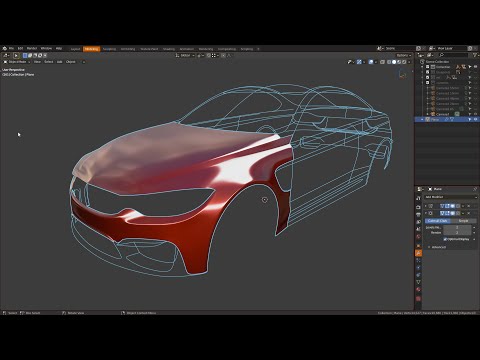This screenshot has width=480, height=360.
Task: Click the outliner search field
Action: click(453, 55)
